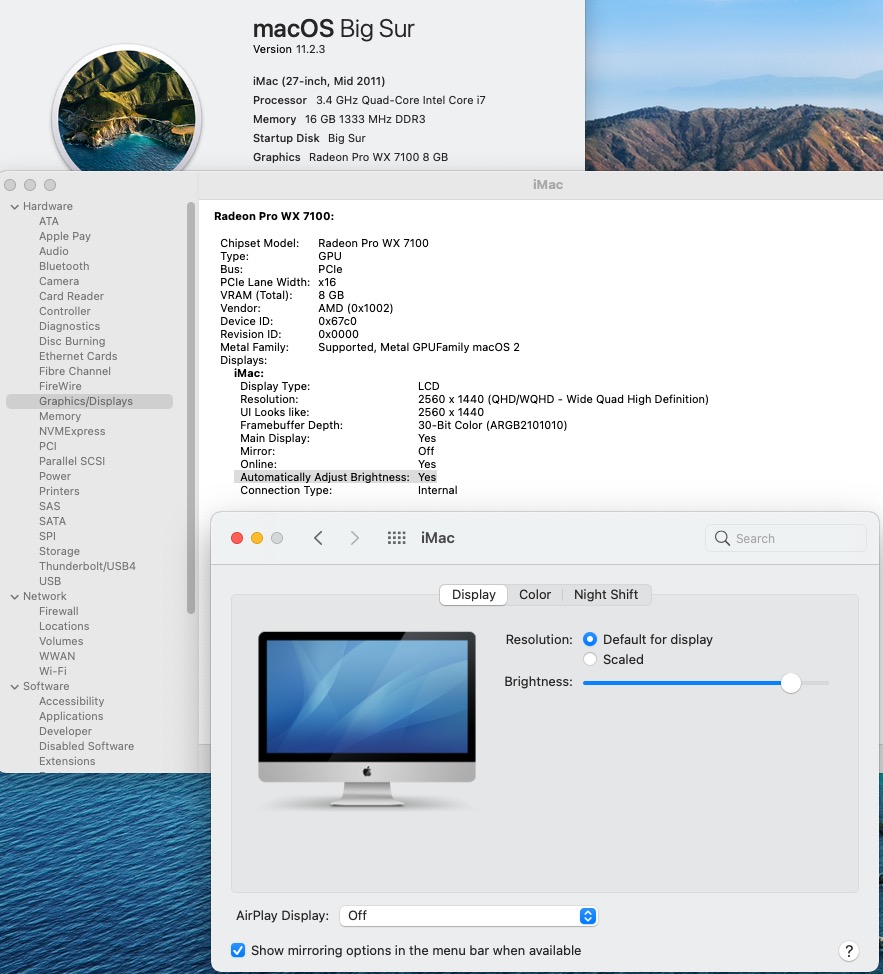
Task: Select Wi-Fi under Network
Action: tap(53, 671)
